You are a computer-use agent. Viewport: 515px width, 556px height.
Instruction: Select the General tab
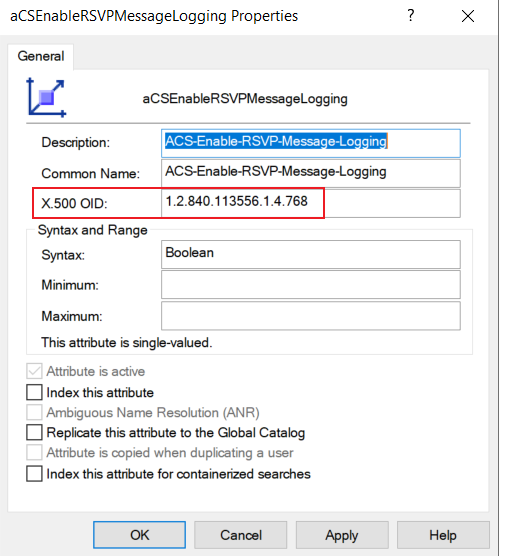coord(41,56)
